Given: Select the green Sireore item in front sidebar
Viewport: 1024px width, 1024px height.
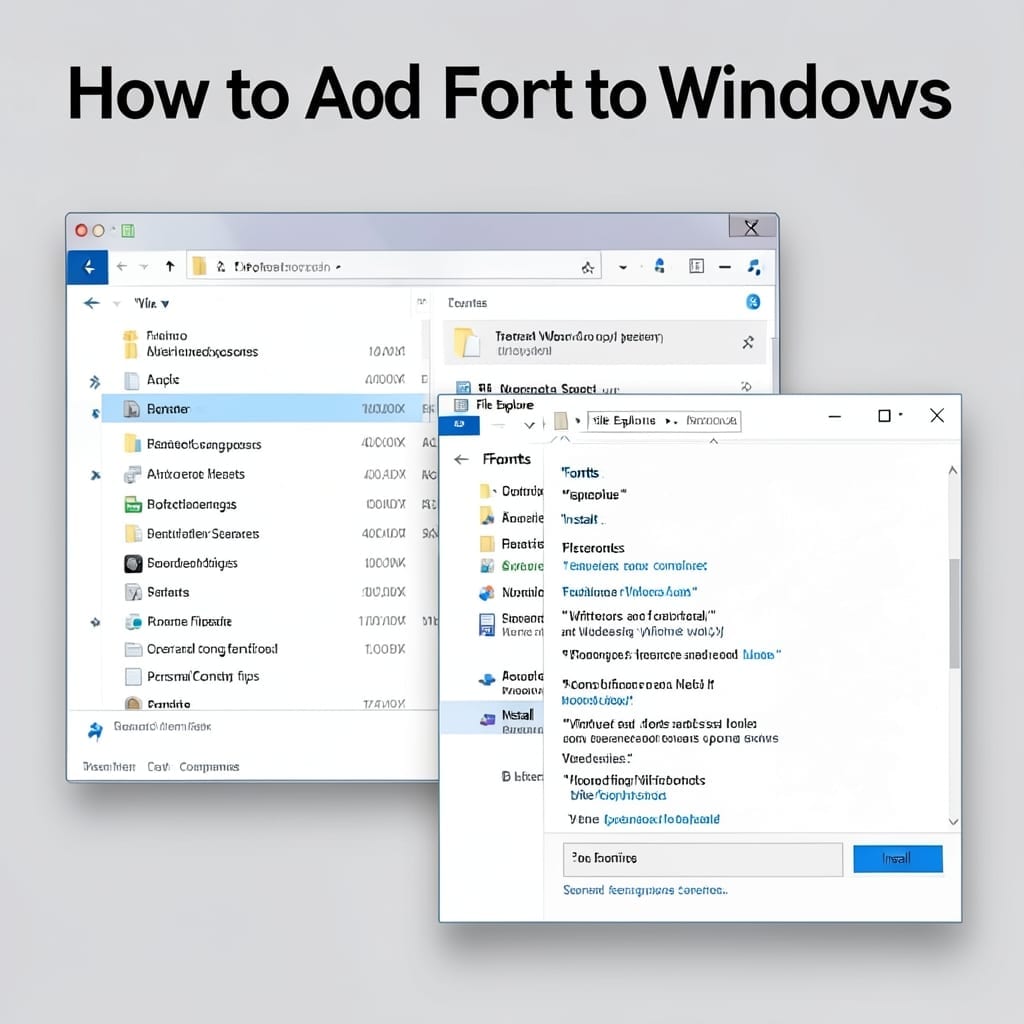Looking at the screenshot, I should (512, 566).
